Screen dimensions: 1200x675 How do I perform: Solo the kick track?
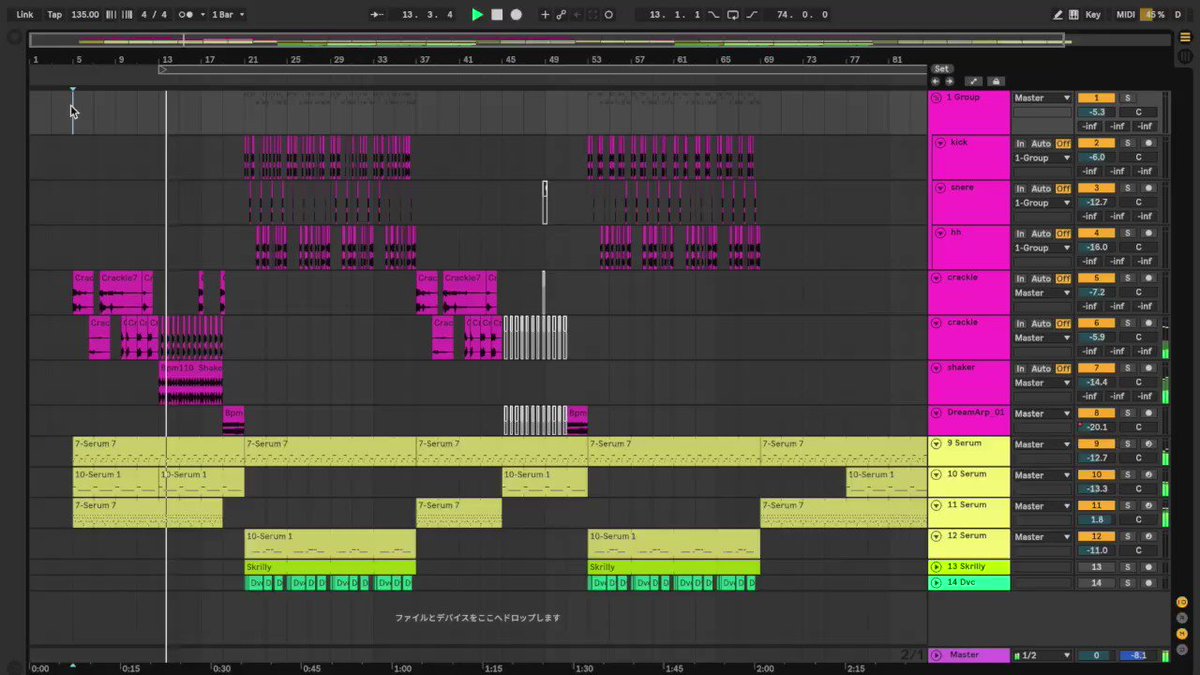click(x=1127, y=143)
